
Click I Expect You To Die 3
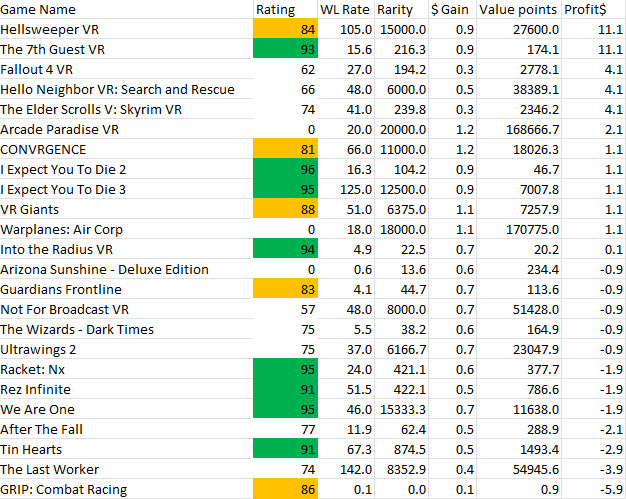pos(126,189)
